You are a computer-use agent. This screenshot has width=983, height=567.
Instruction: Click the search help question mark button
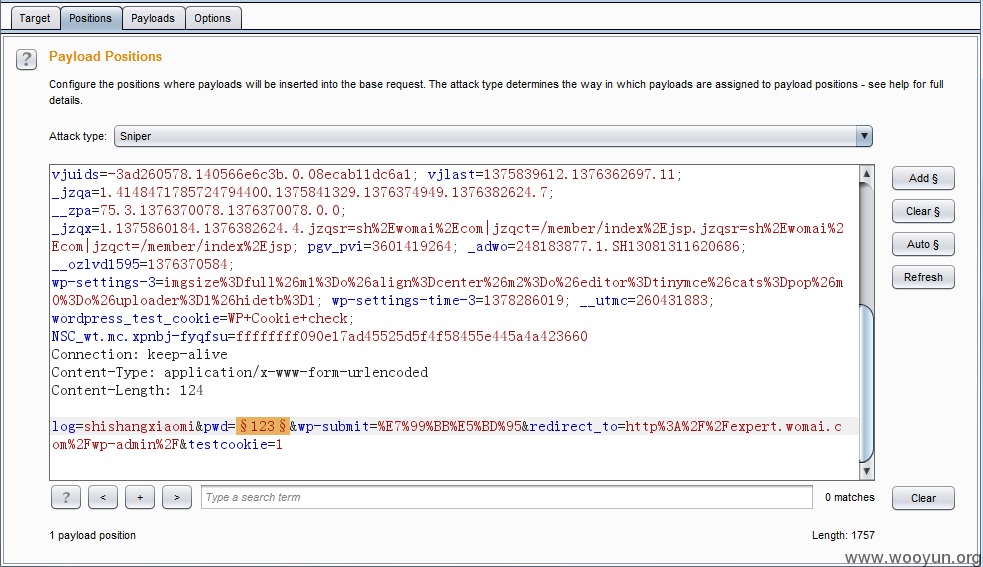tap(66, 497)
